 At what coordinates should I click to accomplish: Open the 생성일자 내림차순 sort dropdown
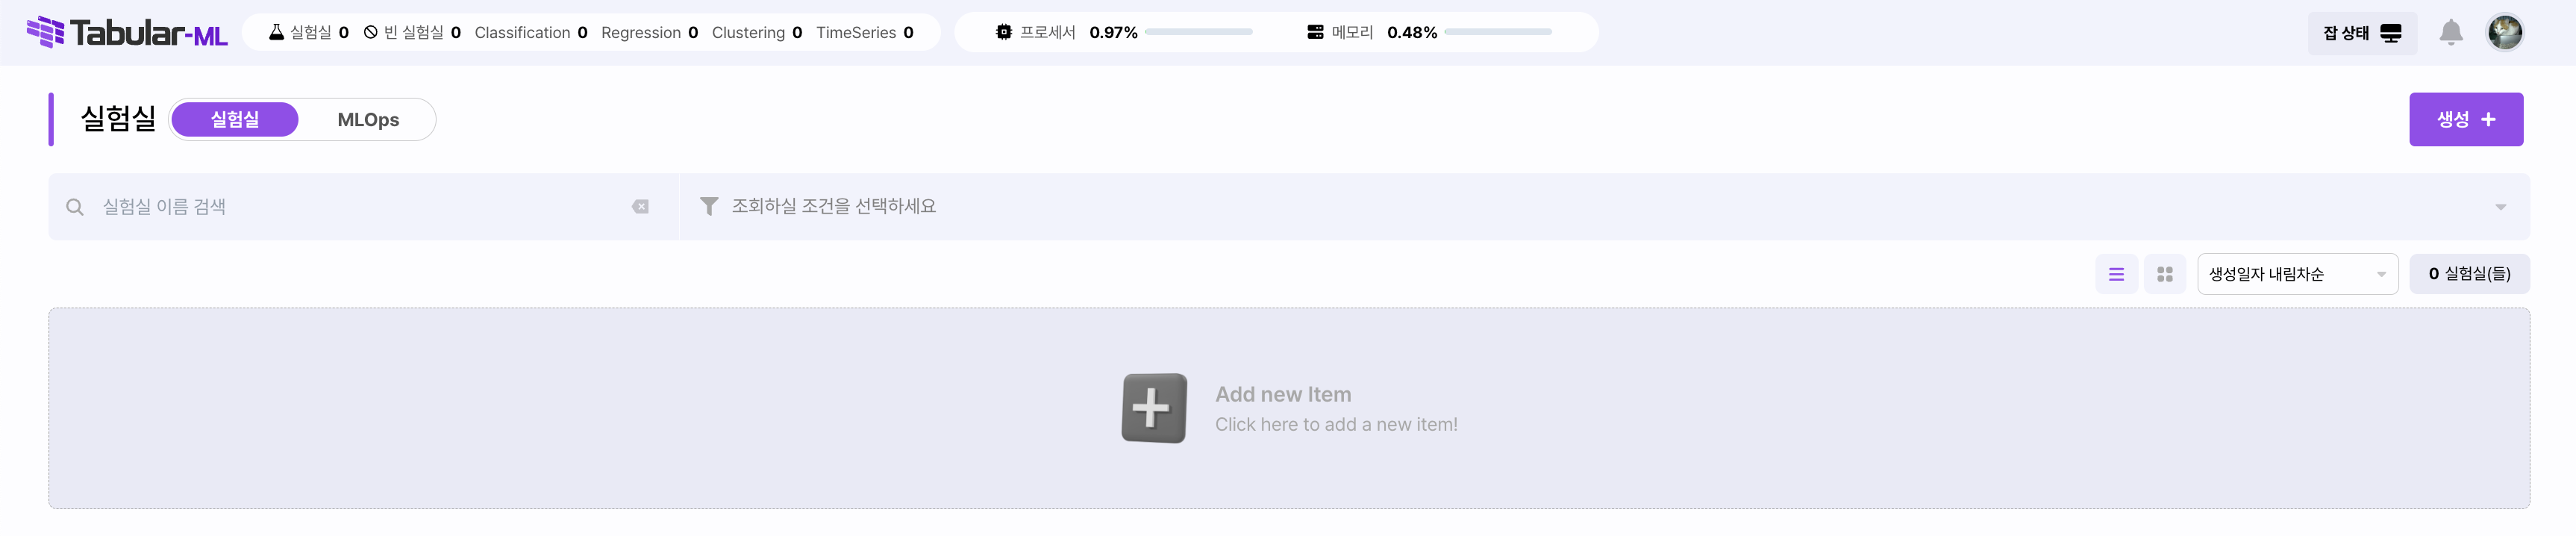point(2297,274)
